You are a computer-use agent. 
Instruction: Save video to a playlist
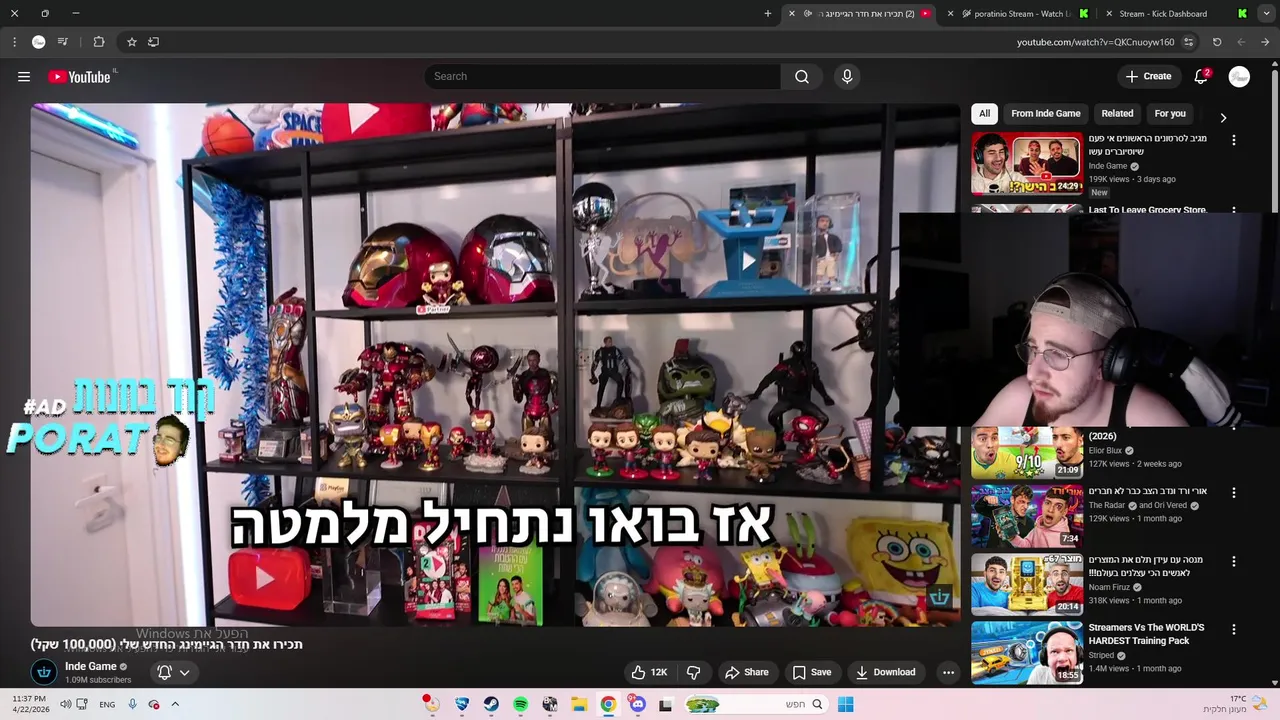click(811, 672)
